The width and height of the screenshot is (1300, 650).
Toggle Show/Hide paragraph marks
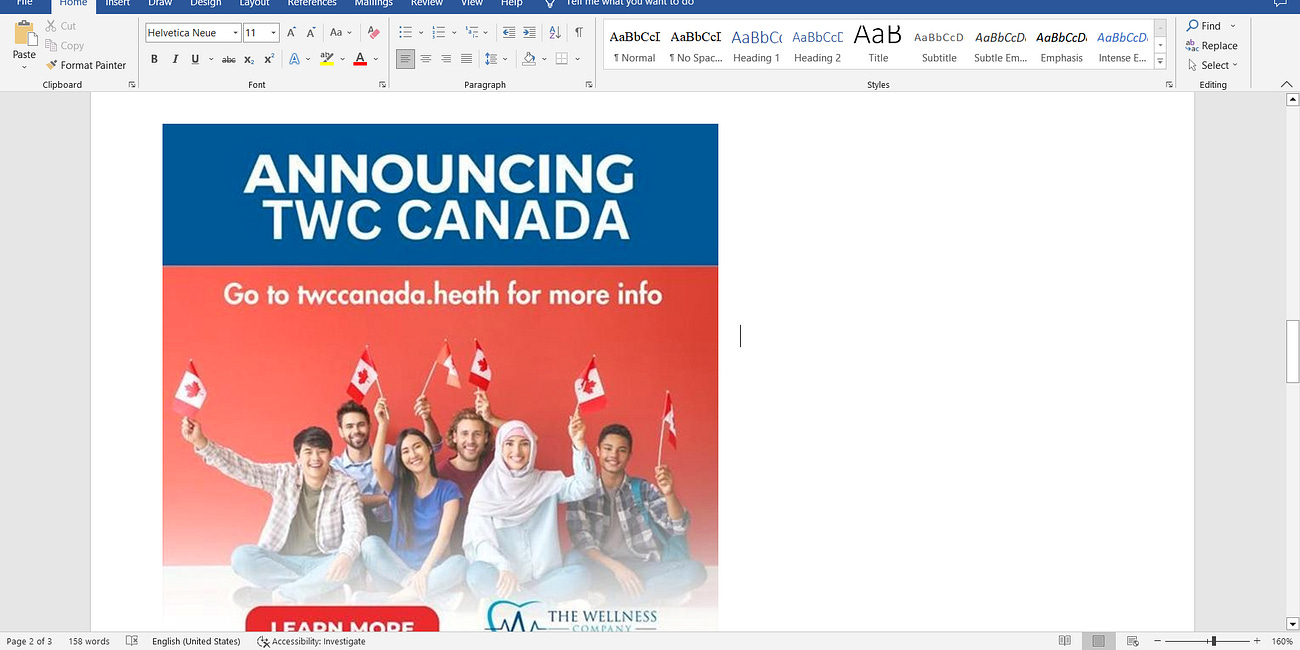[x=579, y=33]
